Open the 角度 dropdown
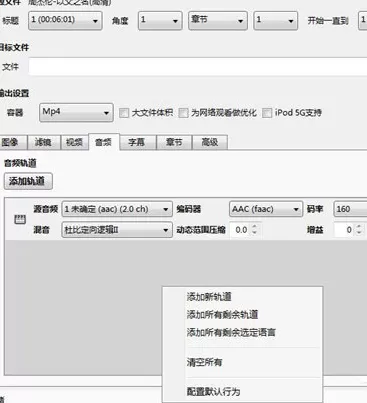The image size is (367, 403). point(160,21)
